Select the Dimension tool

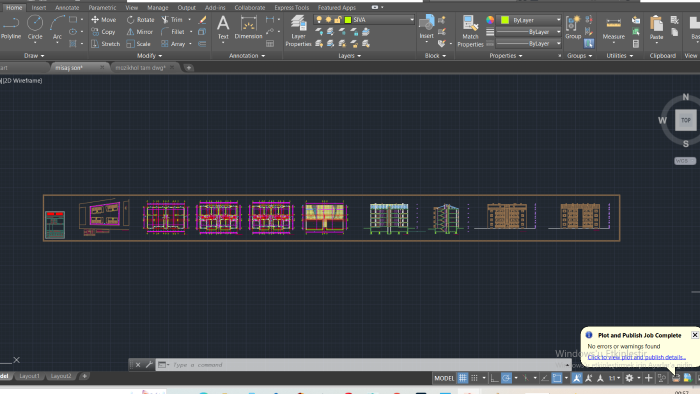coord(248,28)
